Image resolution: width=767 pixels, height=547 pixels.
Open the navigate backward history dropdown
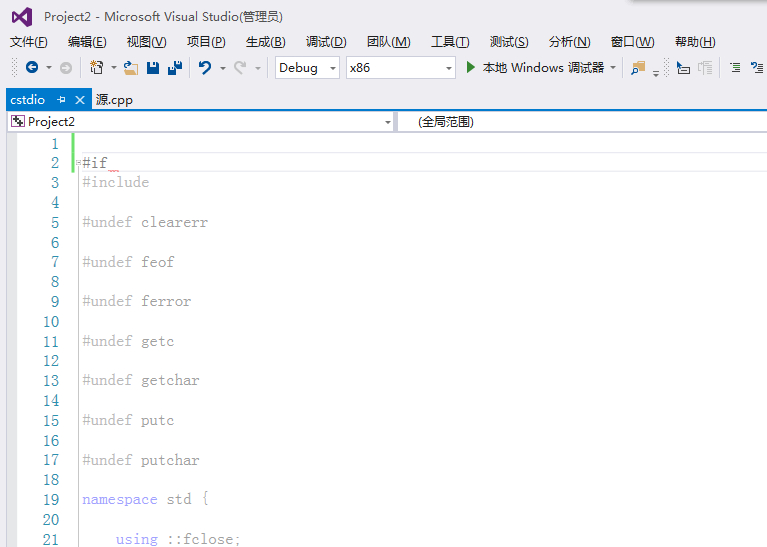49,68
